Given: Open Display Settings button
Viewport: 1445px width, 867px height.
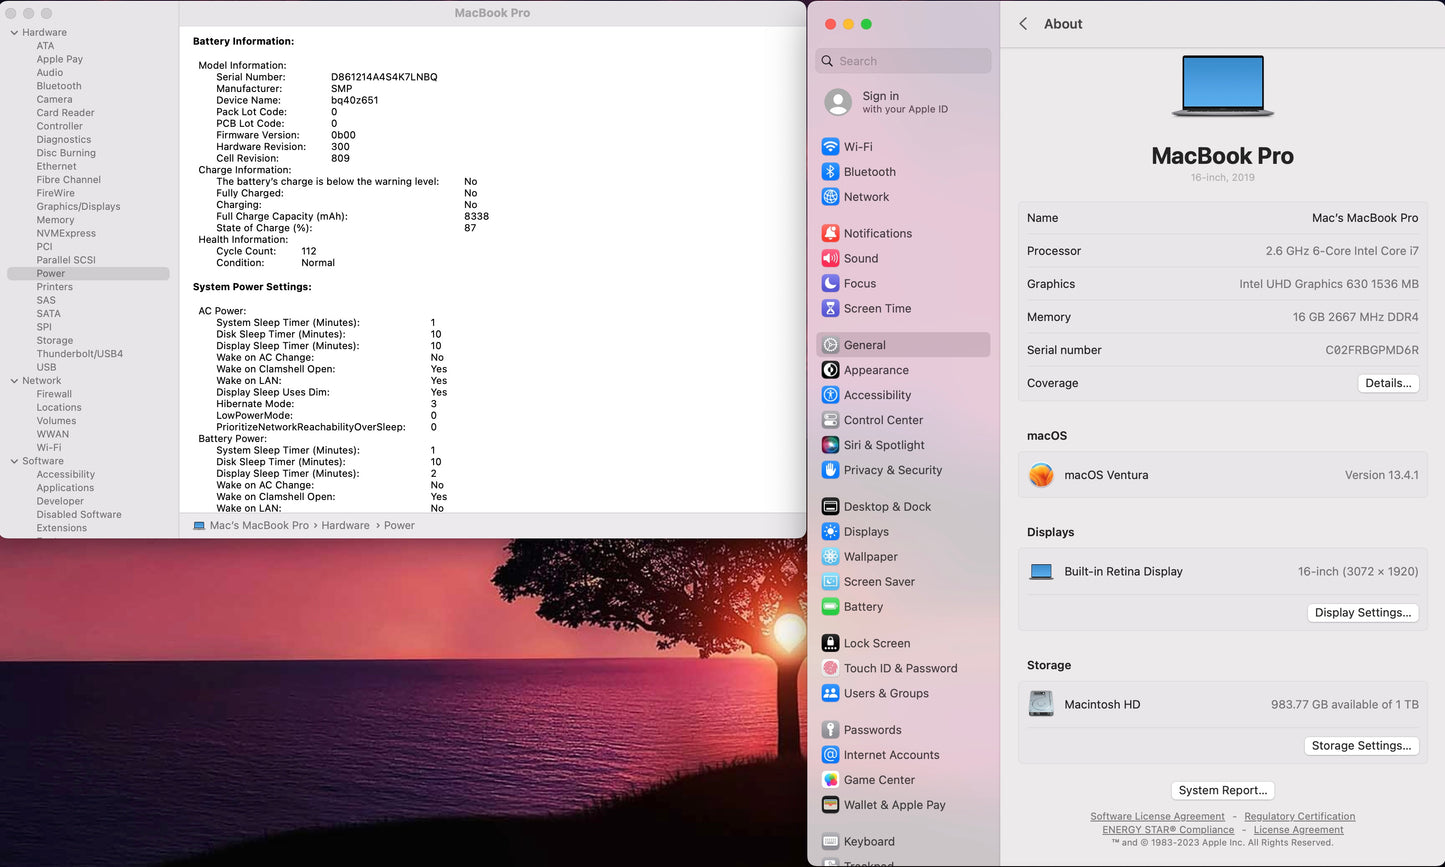Looking at the screenshot, I should (1363, 613).
